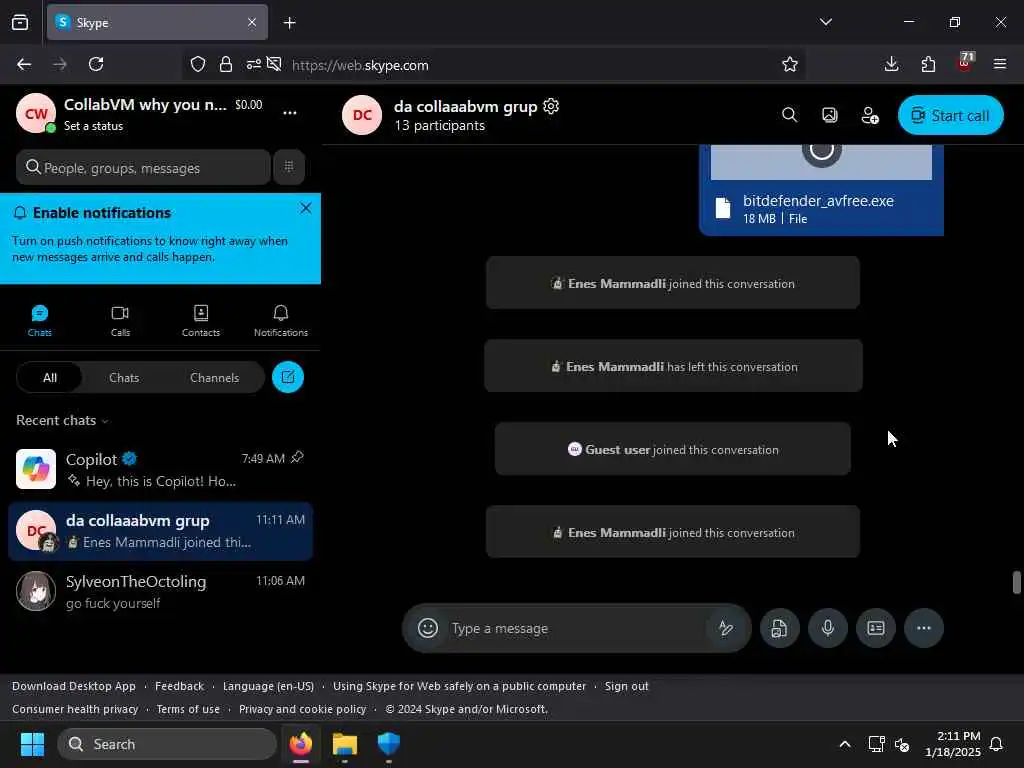
Task: Click the $0.00 Skype credit balance
Action: [x=249, y=104]
